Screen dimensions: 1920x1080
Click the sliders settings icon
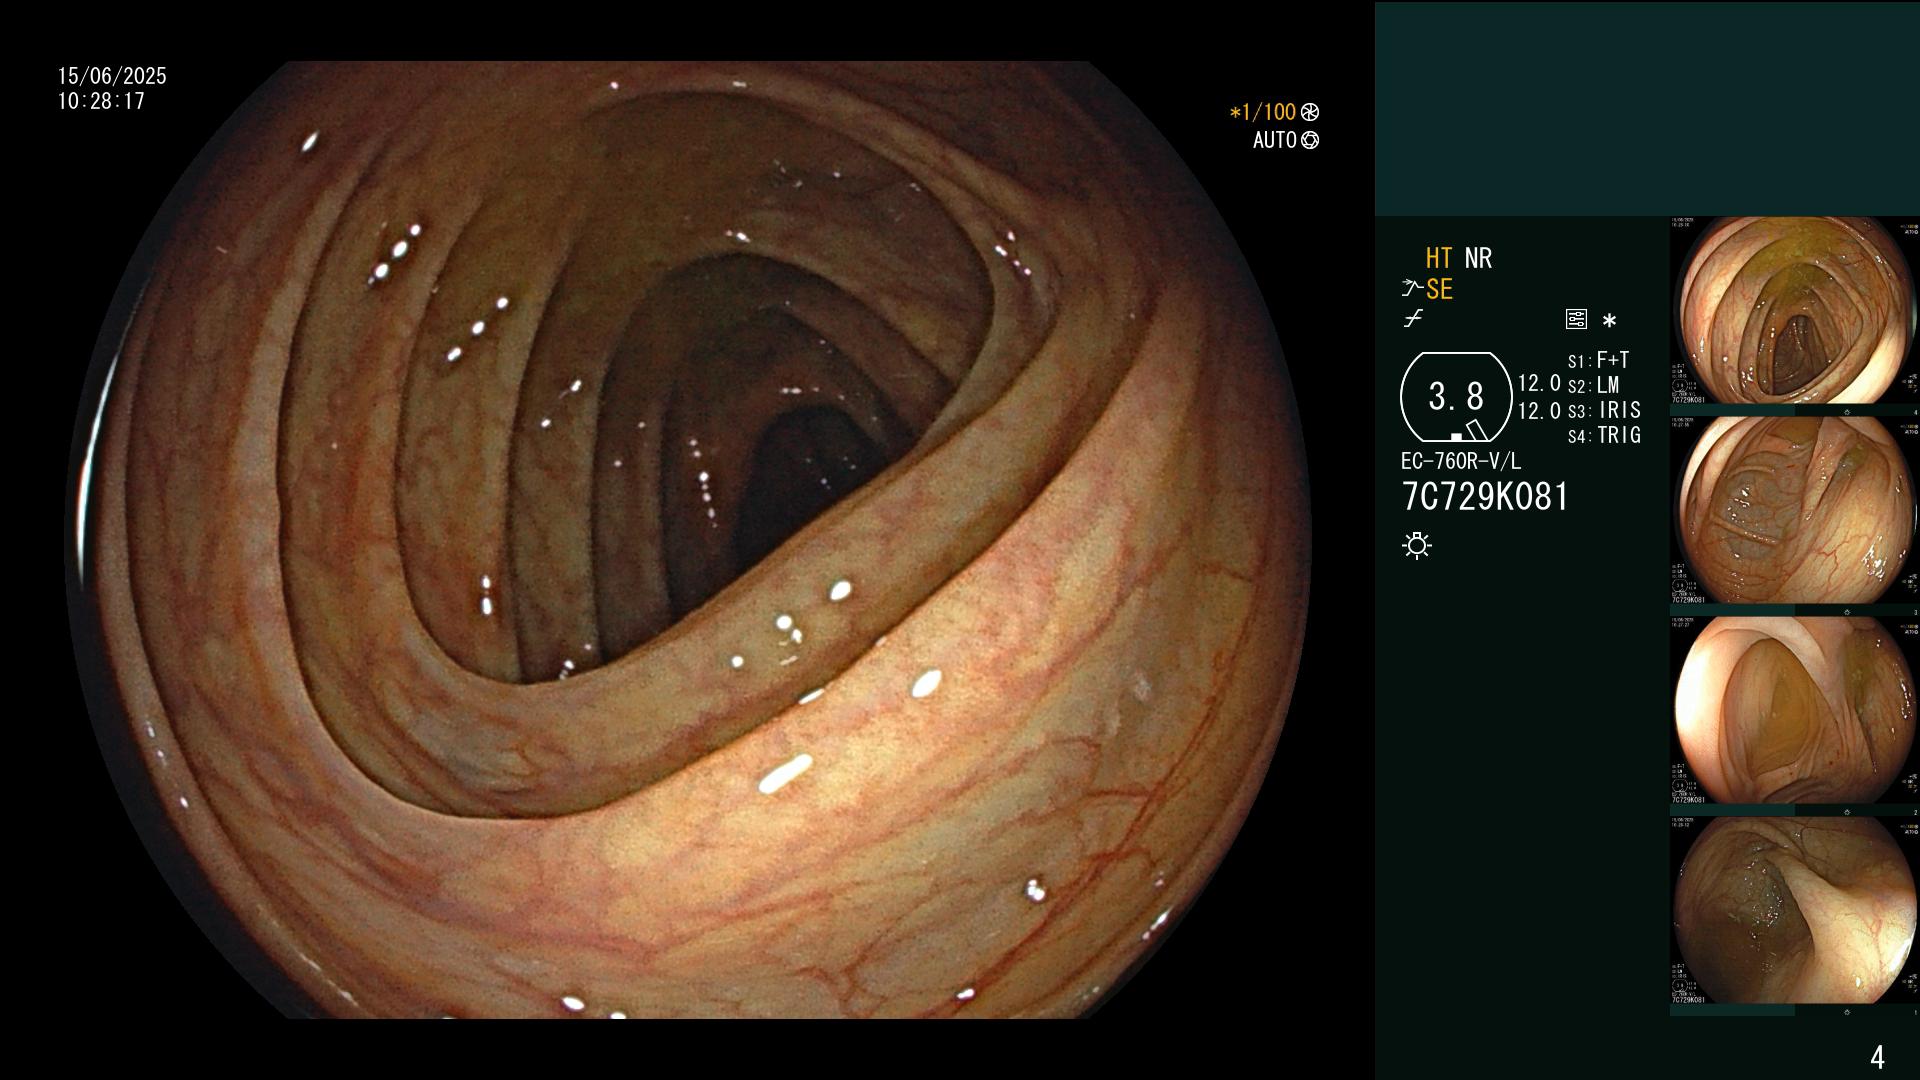click(1576, 320)
